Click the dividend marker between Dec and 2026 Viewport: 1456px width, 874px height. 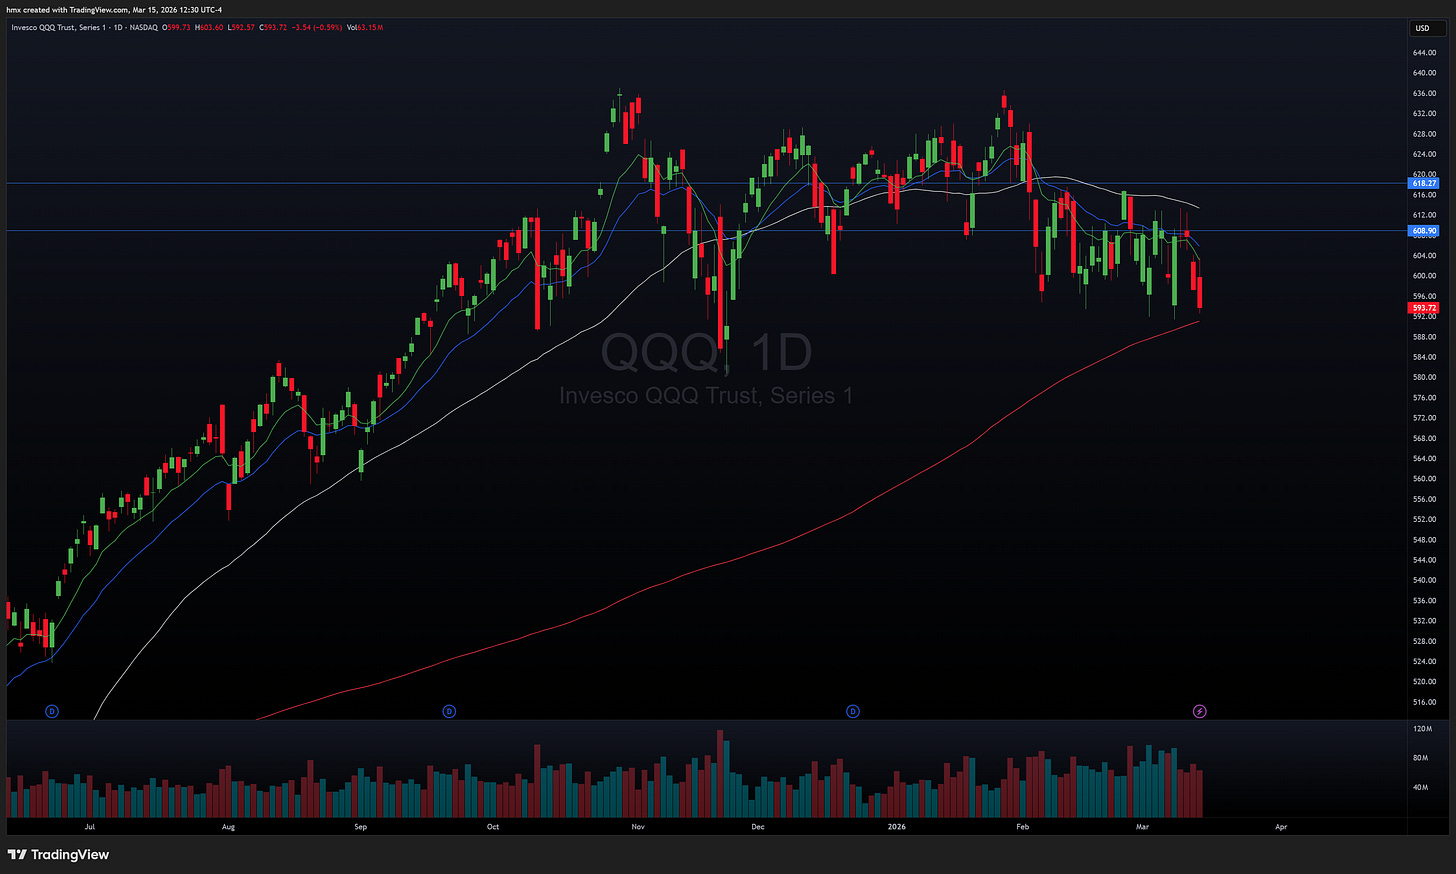(x=853, y=712)
